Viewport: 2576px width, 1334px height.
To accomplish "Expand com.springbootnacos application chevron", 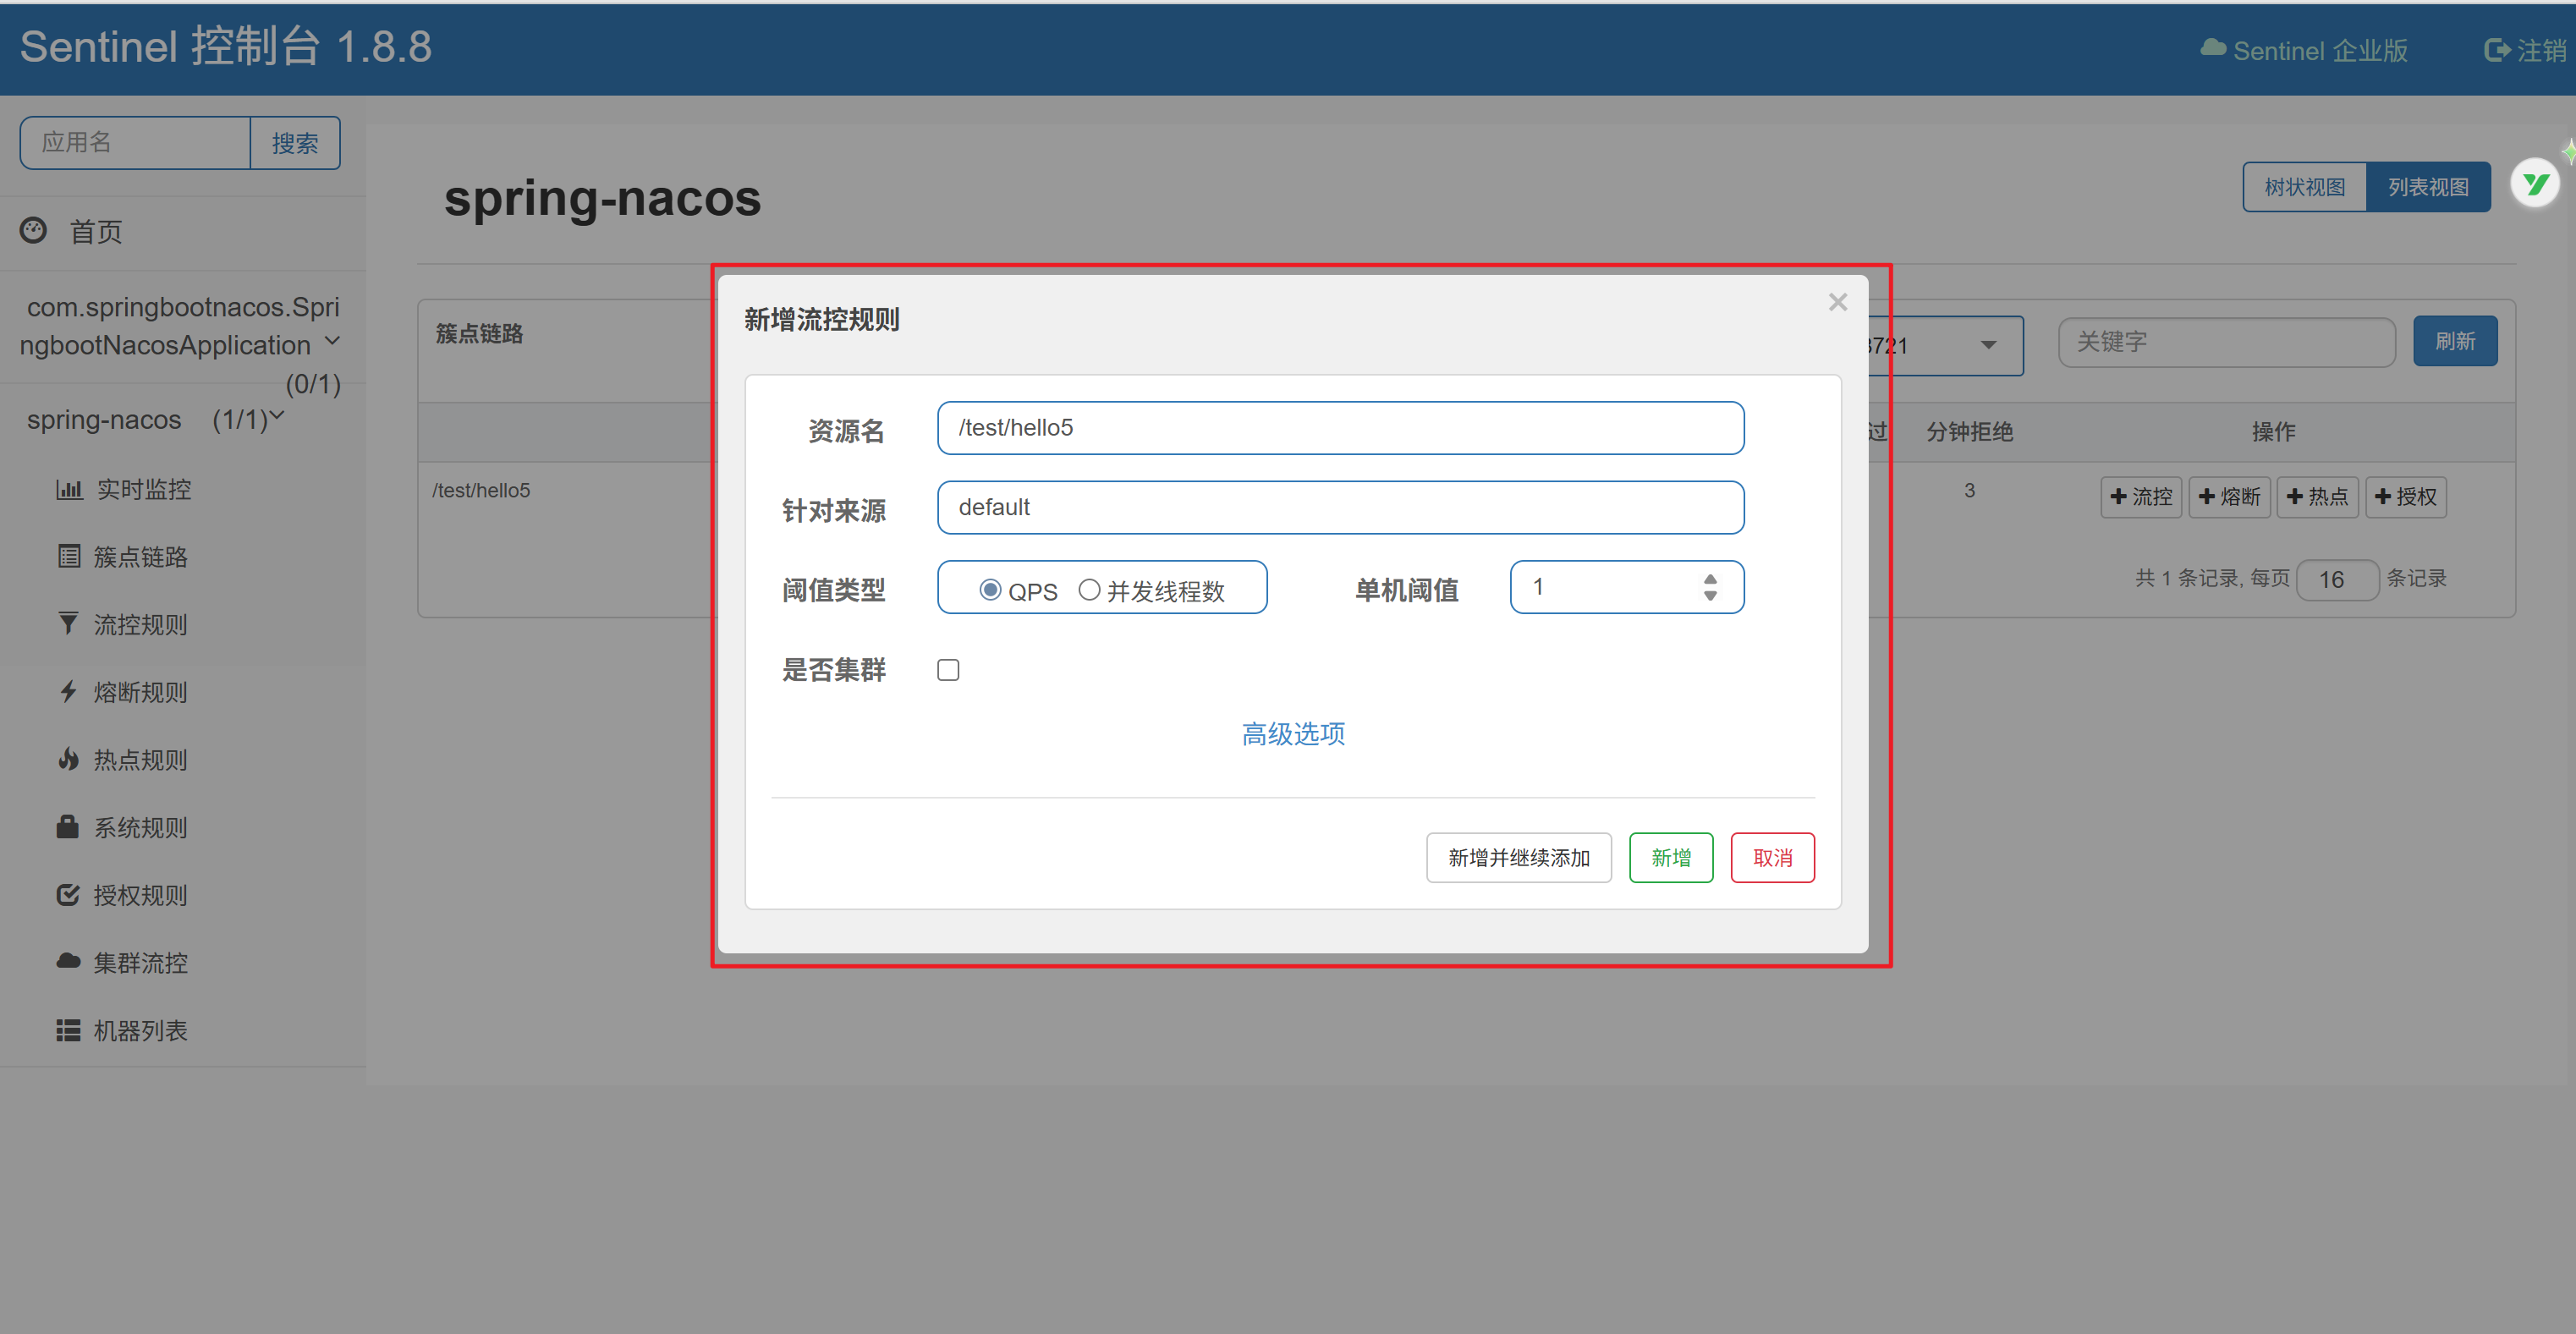I will (x=333, y=341).
